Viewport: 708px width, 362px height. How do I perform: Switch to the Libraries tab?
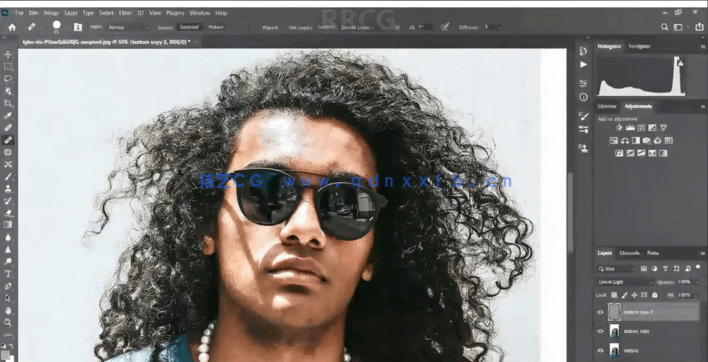pyautogui.click(x=607, y=107)
